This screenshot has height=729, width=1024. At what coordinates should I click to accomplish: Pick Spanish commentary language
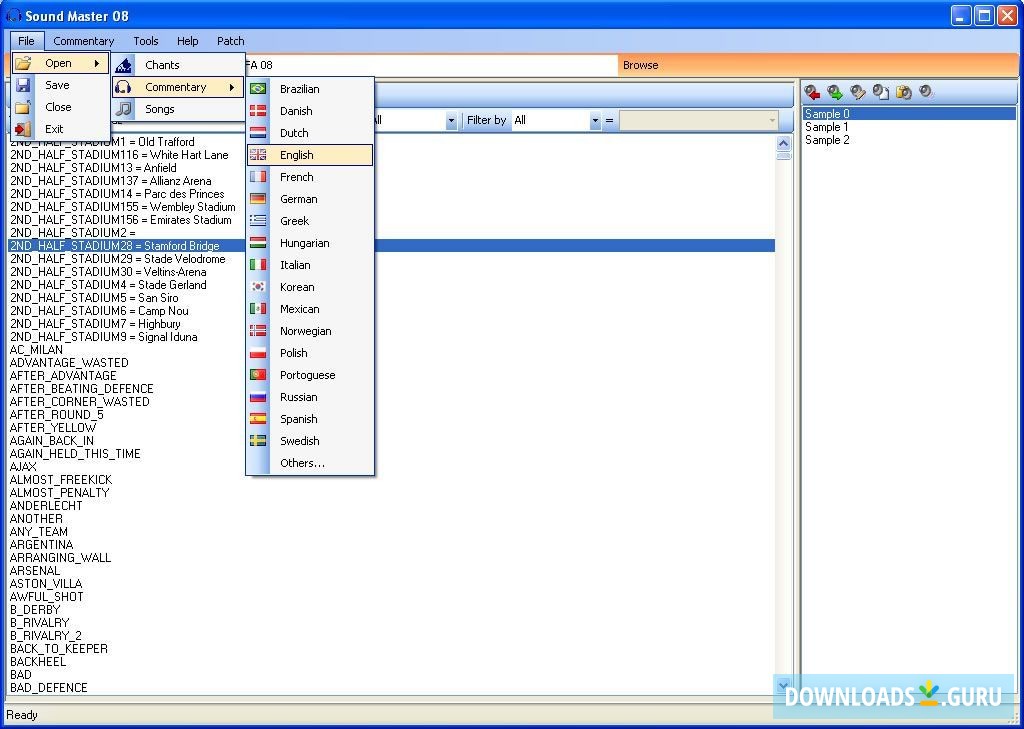point(310,419)
